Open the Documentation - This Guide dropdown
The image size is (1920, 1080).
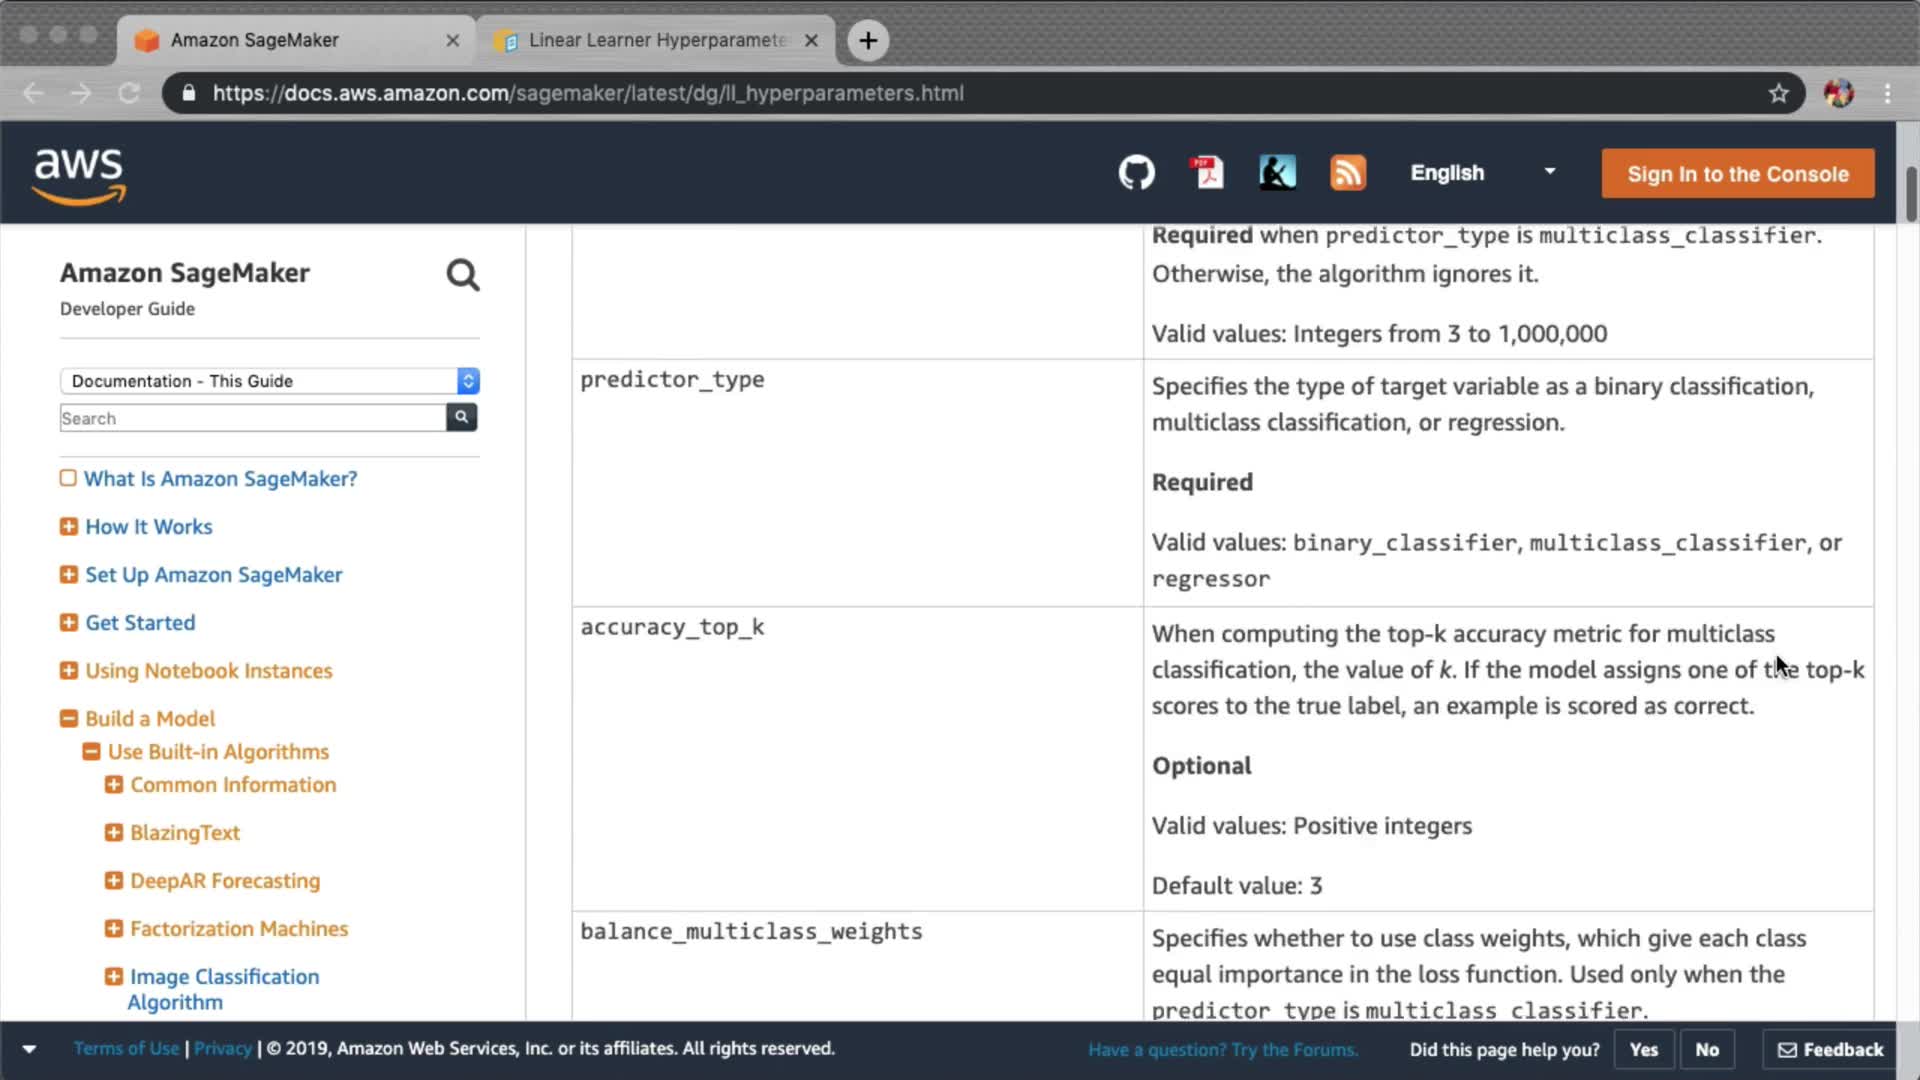[x=269, y=381]
